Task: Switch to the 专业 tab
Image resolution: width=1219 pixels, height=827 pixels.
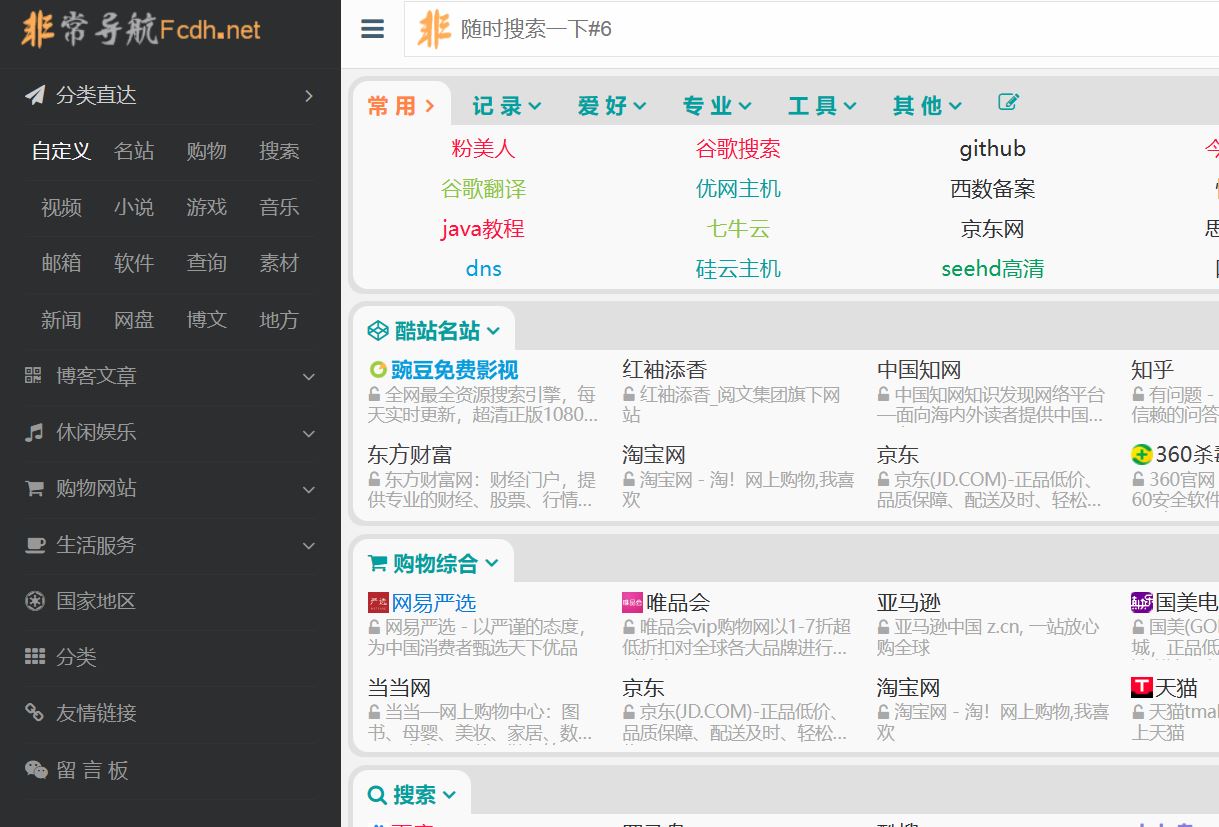Action: 717,105
